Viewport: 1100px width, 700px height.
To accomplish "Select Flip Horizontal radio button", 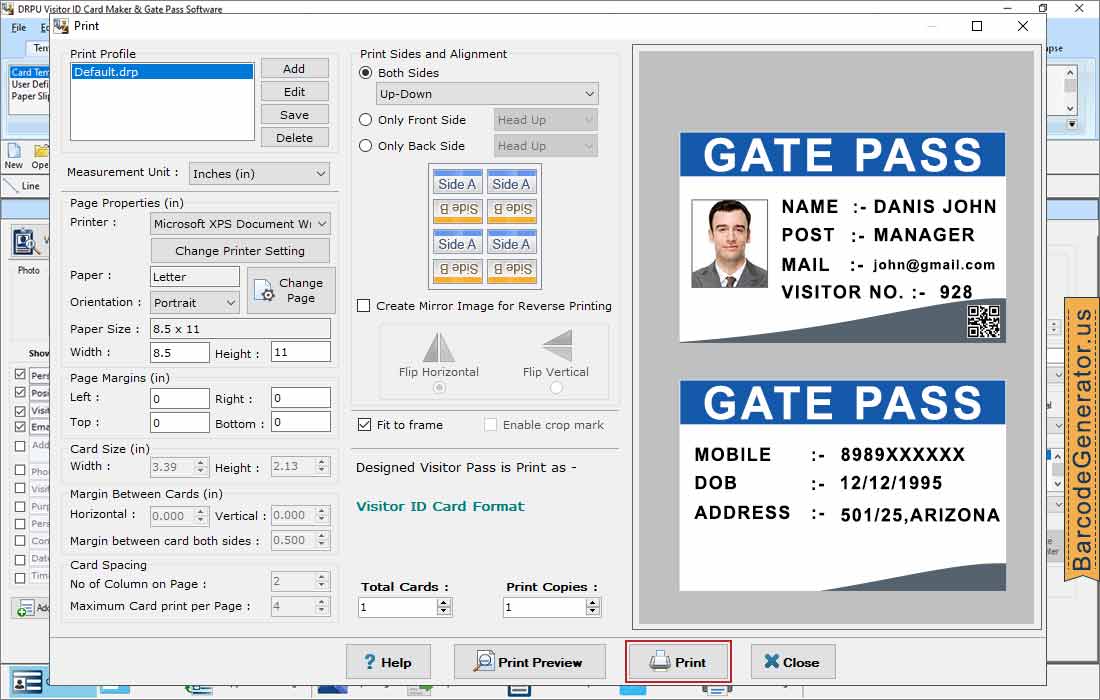I will click(x=439, y=387).
